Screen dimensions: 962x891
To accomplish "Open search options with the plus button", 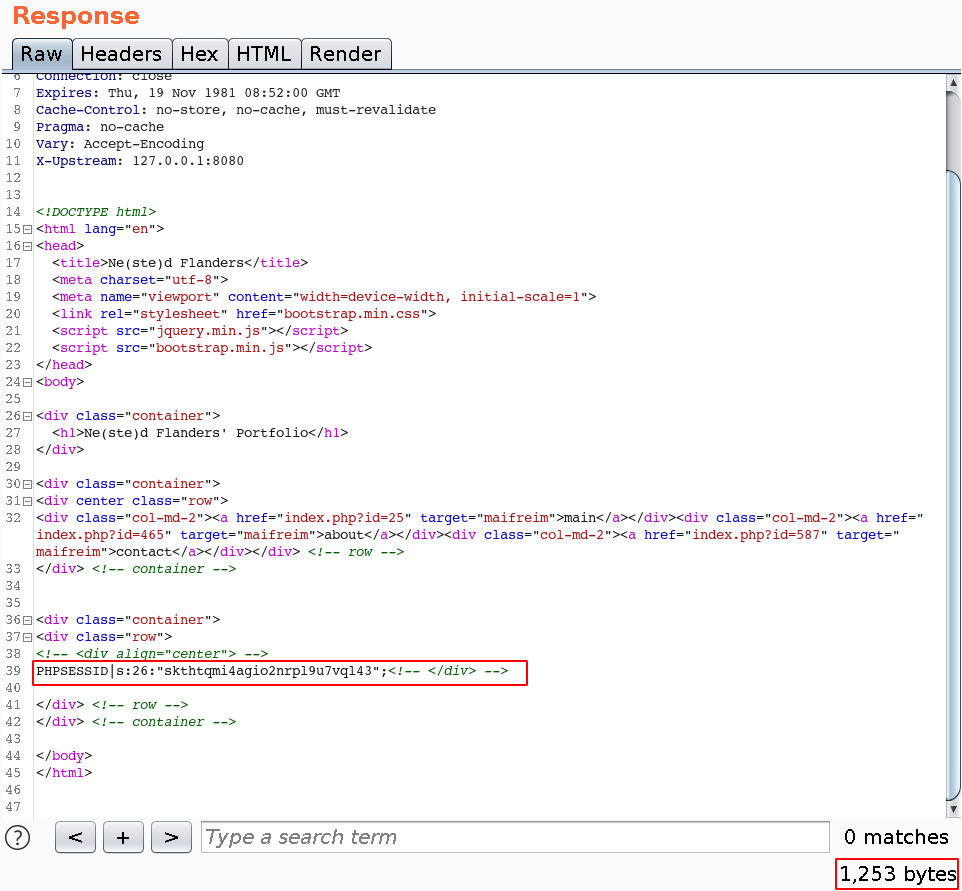I will point(123,837).
